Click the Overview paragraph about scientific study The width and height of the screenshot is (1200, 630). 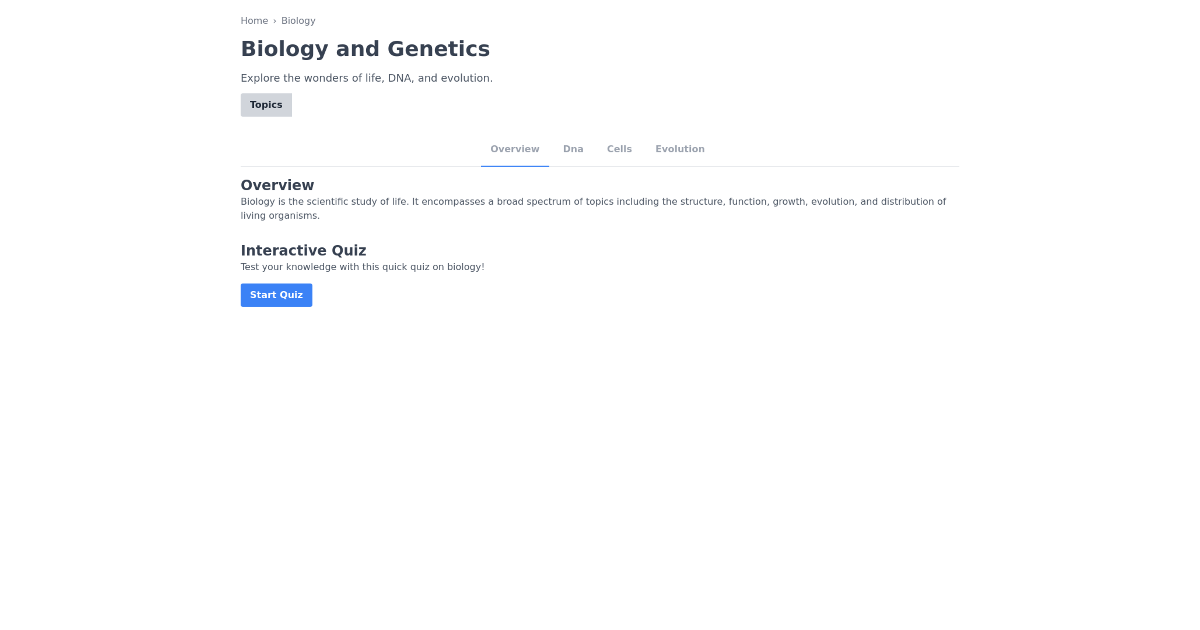point(593,207)
